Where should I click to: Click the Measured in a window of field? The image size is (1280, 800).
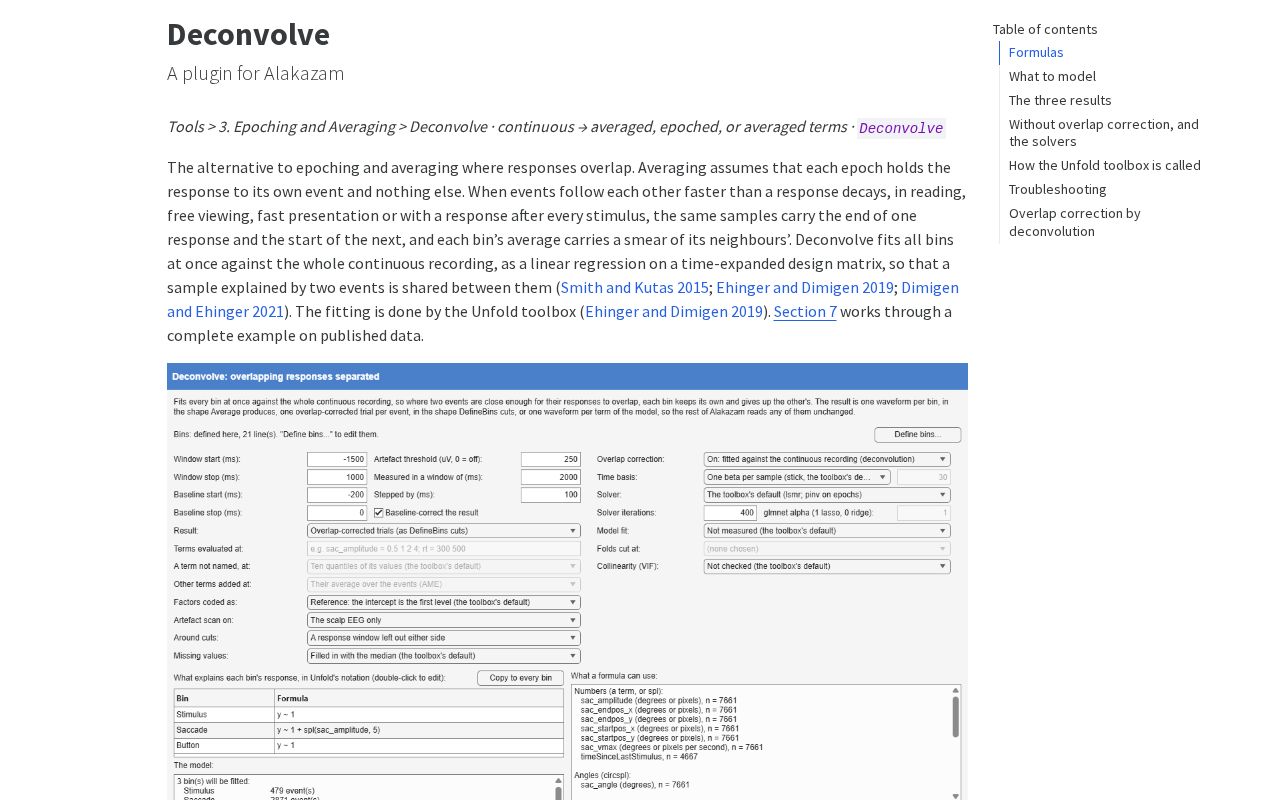pos(551,477)
